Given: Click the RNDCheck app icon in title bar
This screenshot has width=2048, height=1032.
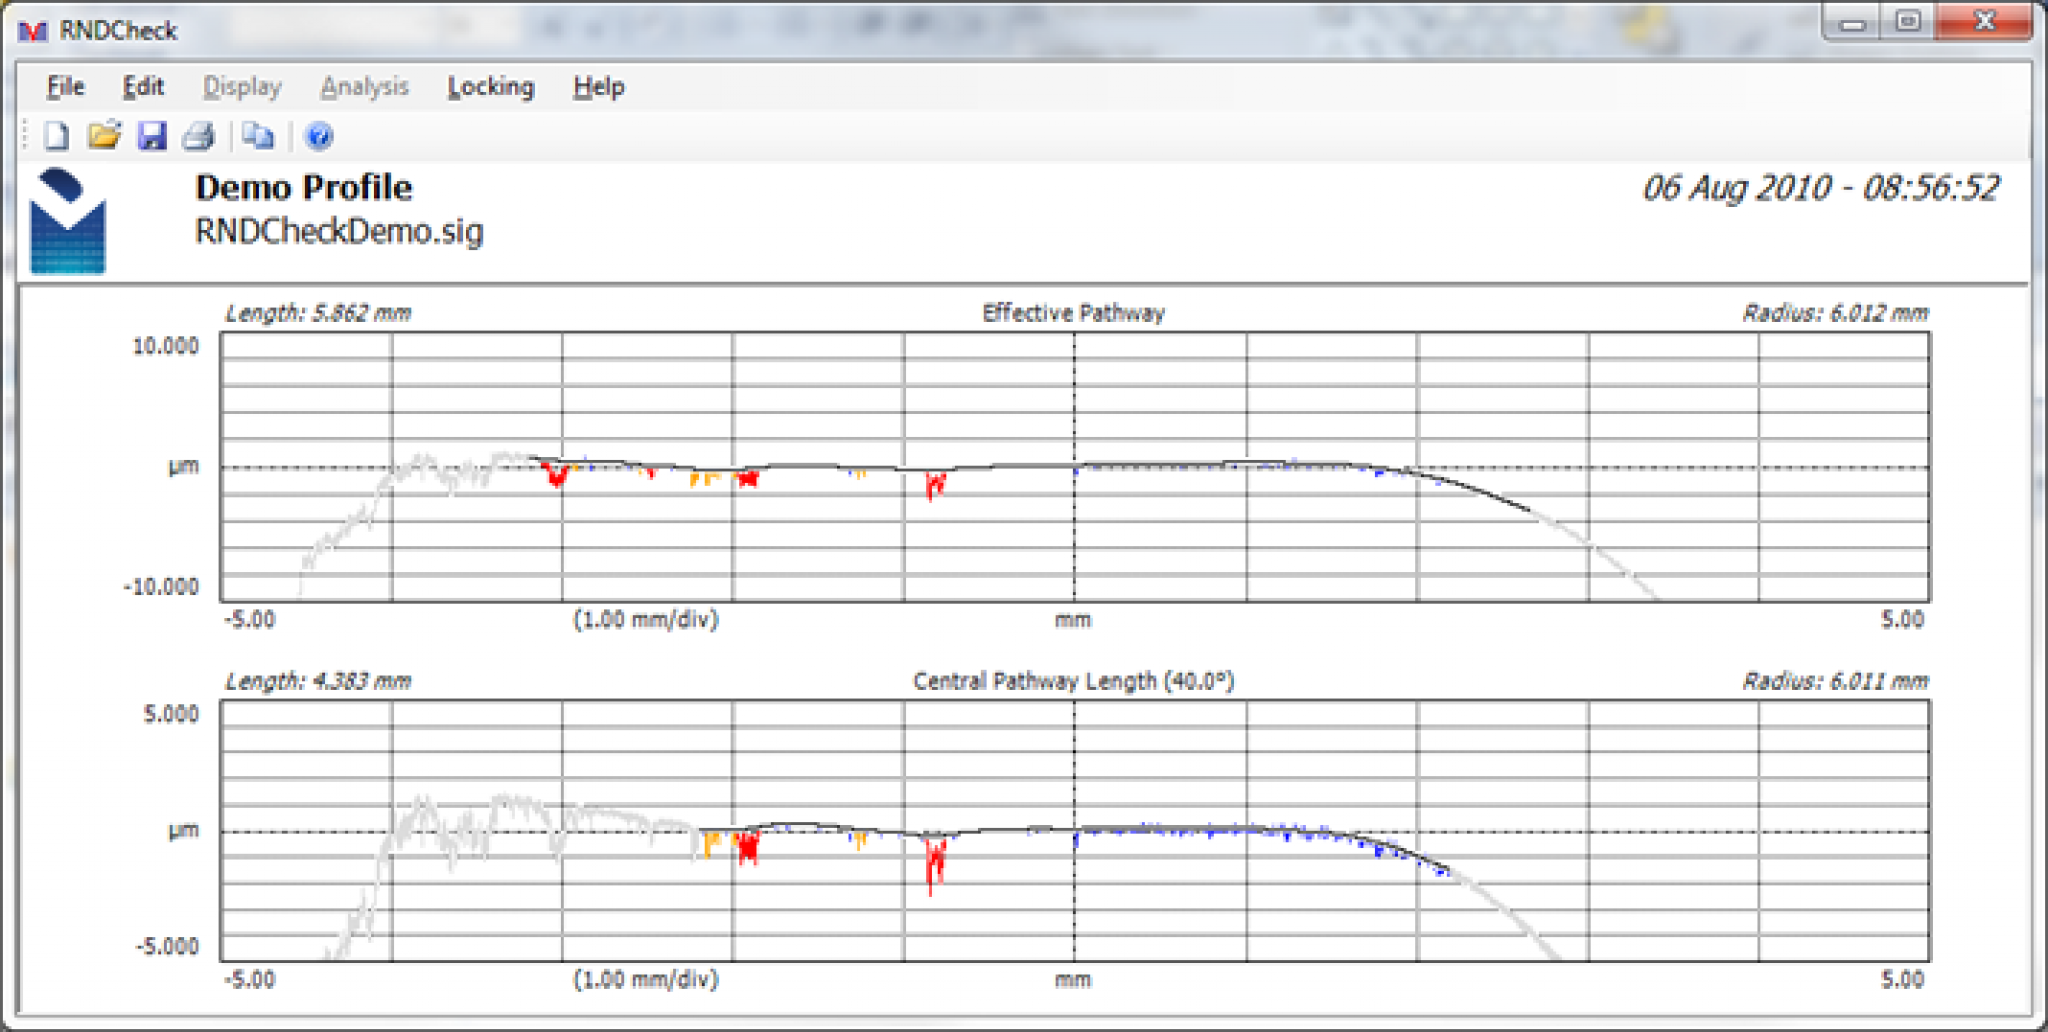Looking at the screenshot, I should click(33, 31).
